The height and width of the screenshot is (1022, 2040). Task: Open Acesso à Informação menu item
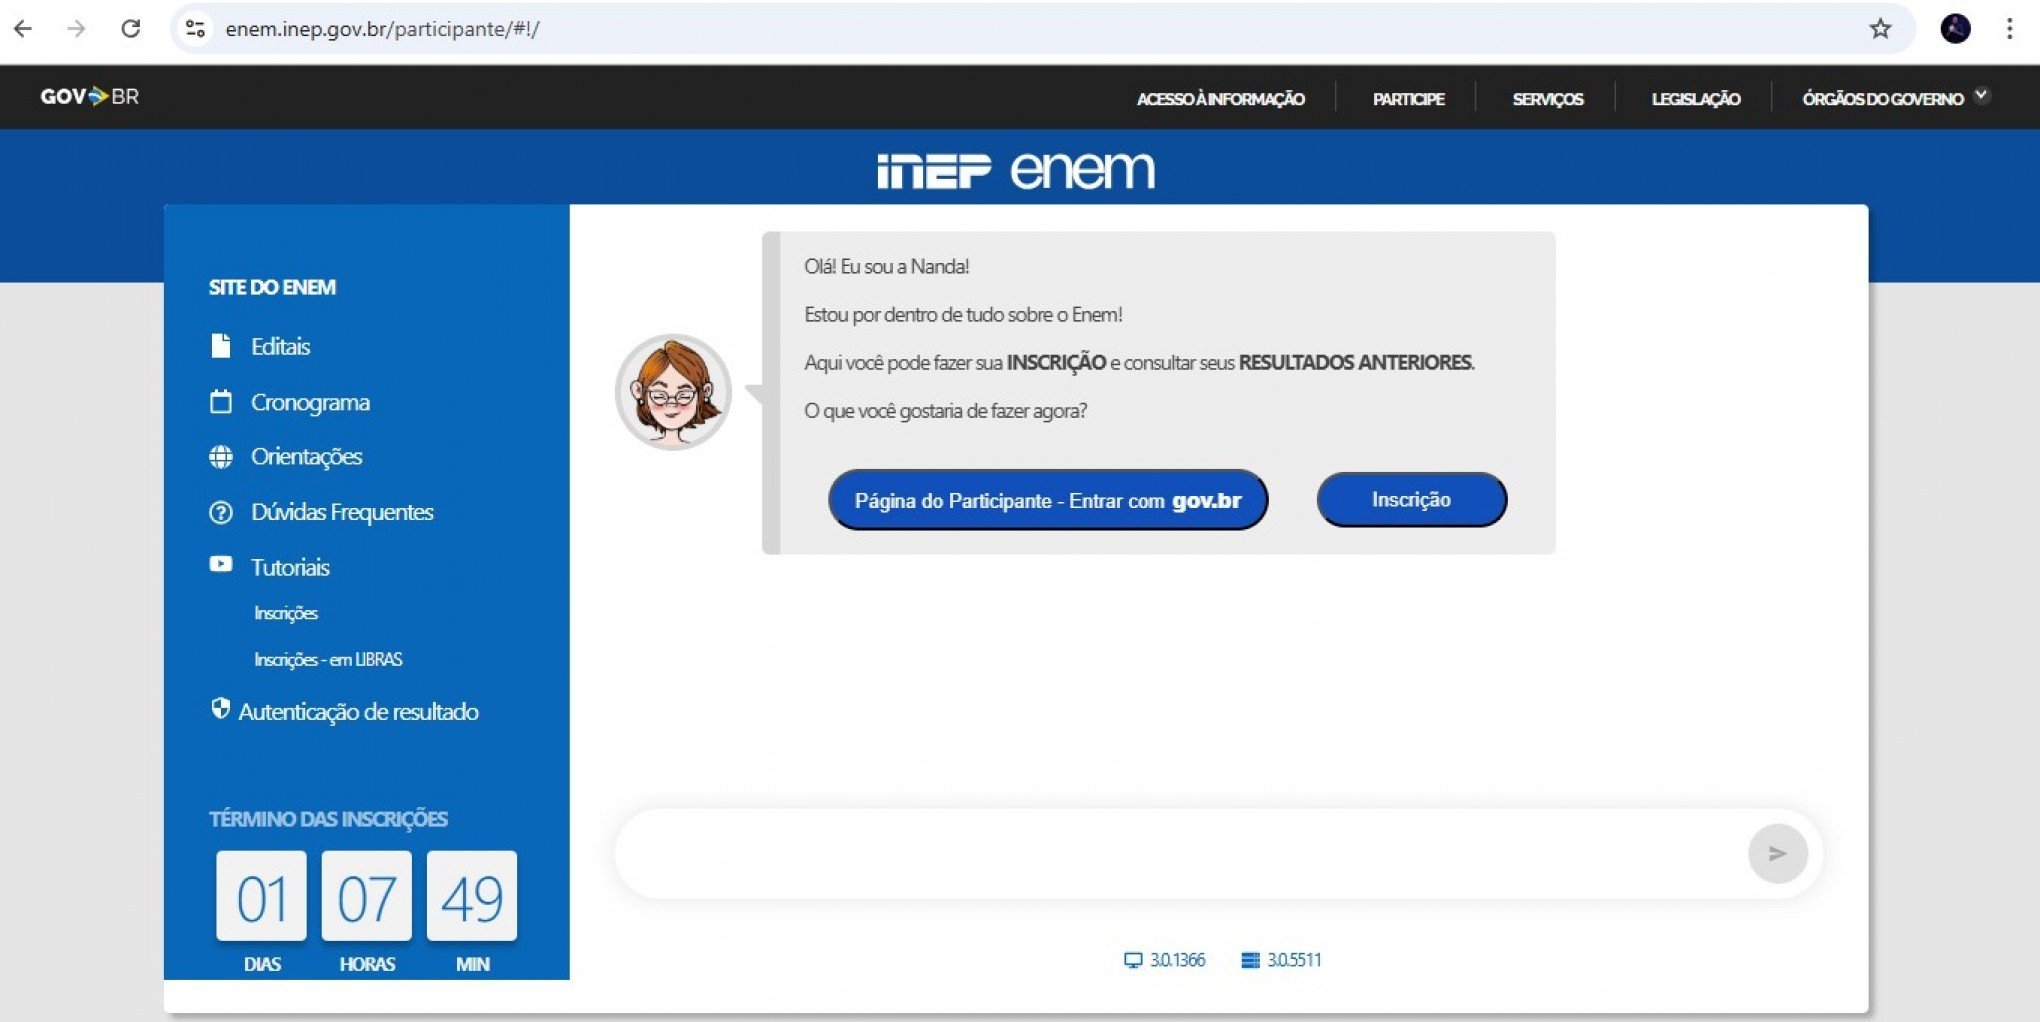tap(1221, 99)
